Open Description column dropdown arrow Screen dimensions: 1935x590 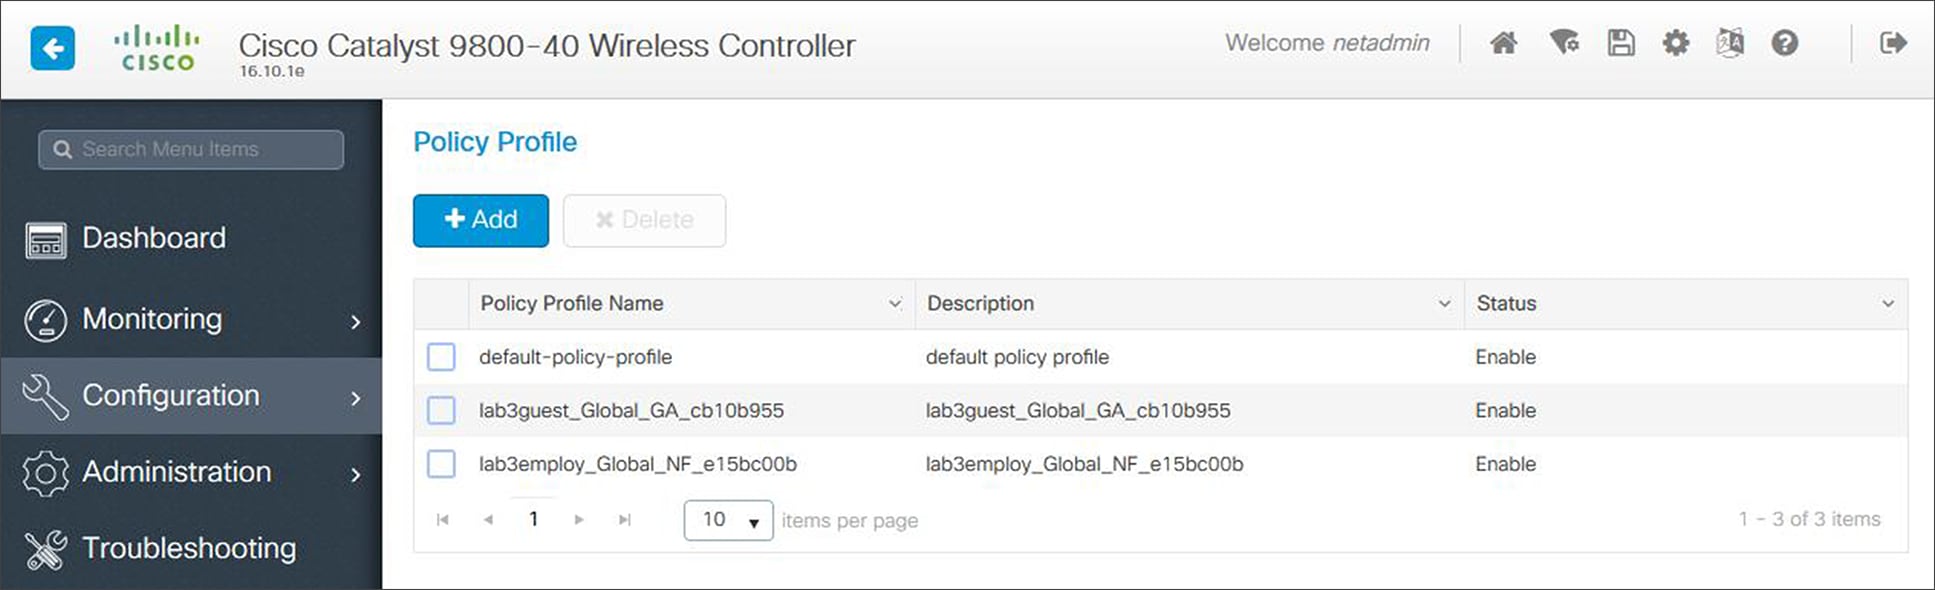click(1444, 304)
